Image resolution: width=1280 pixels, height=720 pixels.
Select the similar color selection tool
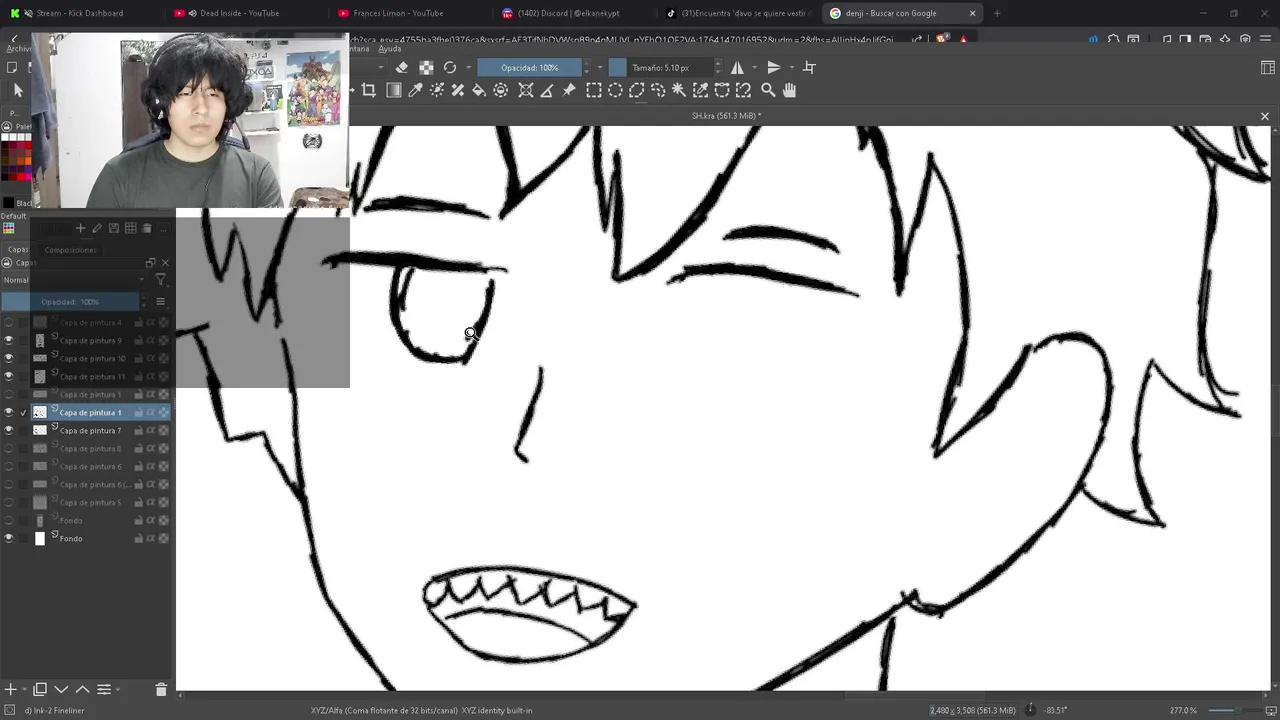700,90
